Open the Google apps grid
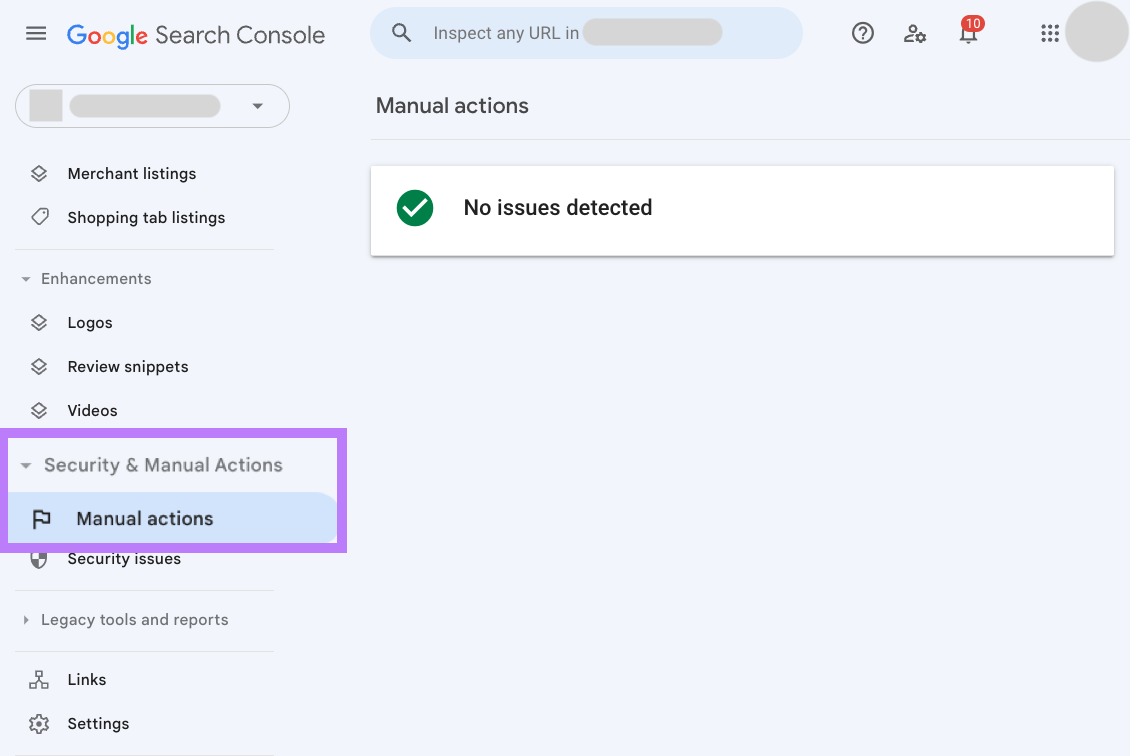The width and height of the screenshot is (1130, 756). (1049, 33)
